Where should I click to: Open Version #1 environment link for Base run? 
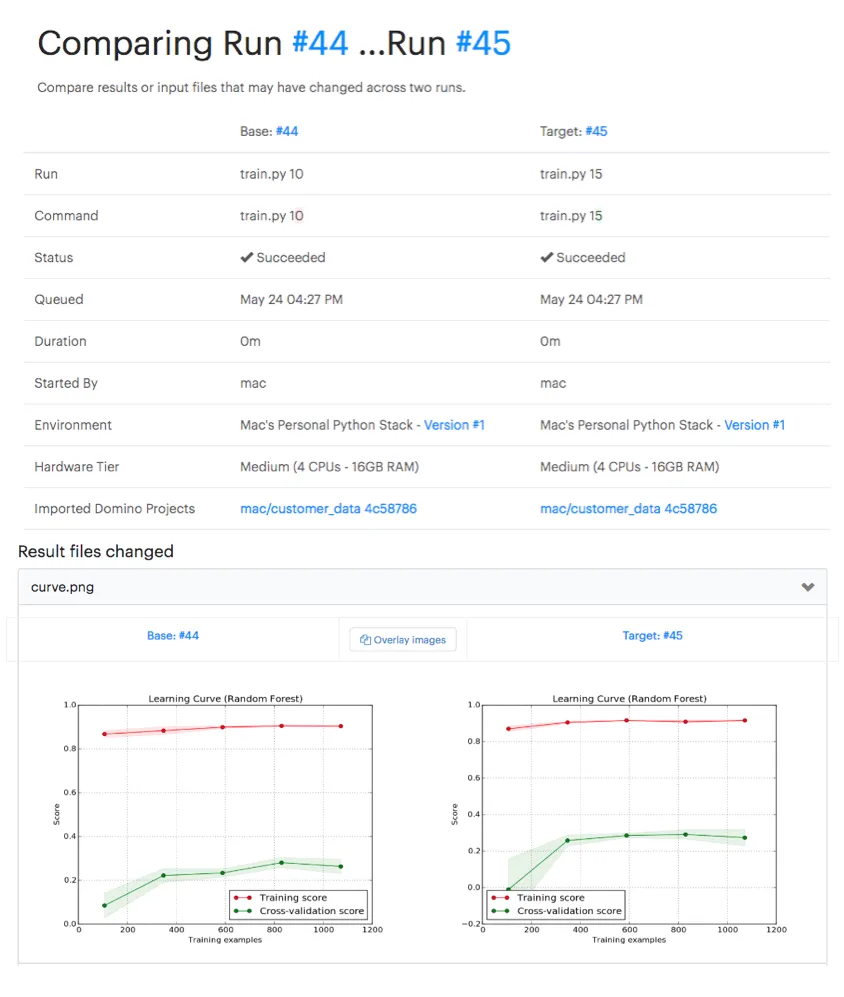(454, 425)
